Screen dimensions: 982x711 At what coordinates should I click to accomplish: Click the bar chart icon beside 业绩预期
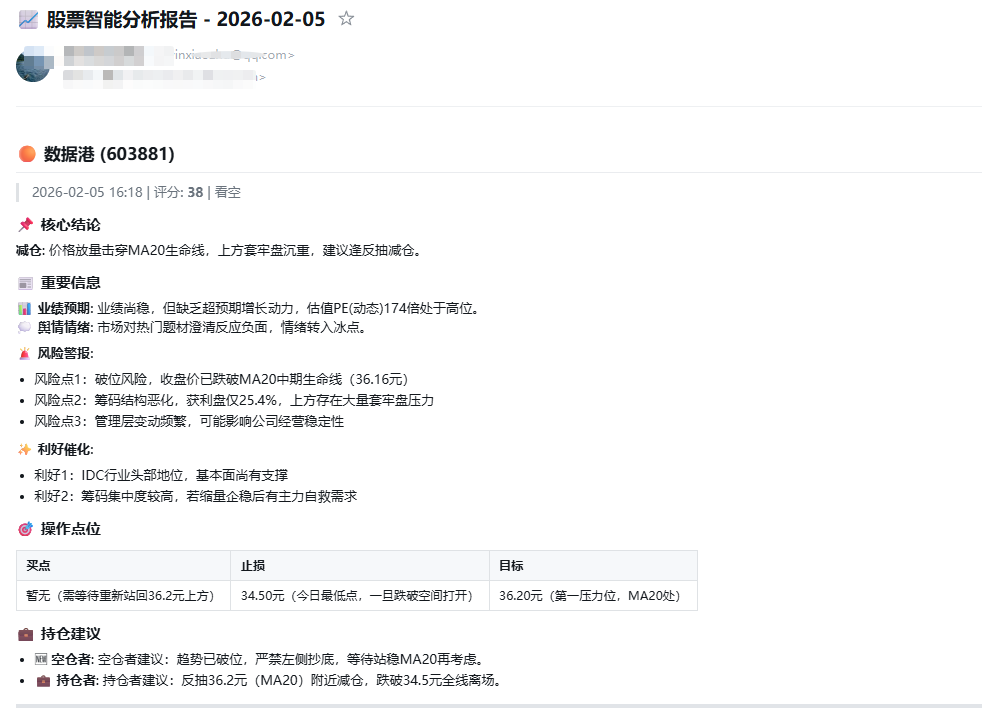(24, 308)
